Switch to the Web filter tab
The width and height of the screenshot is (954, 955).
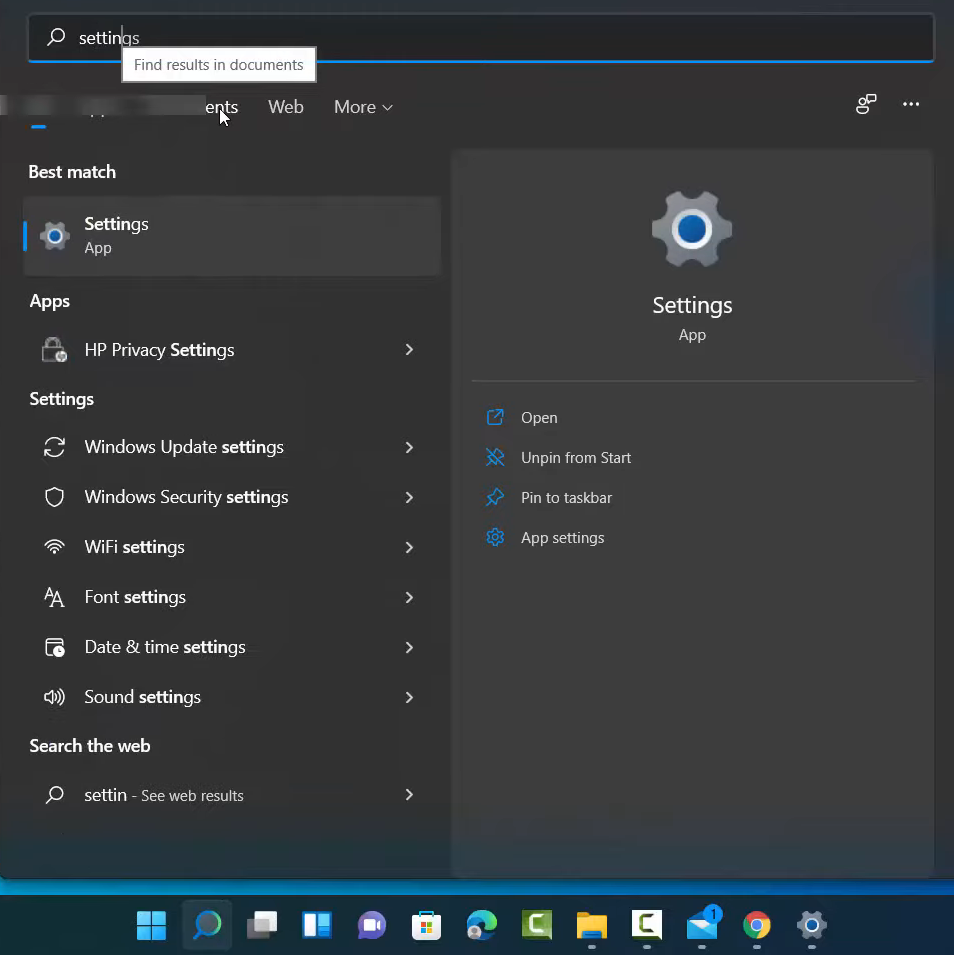[285, 107]
